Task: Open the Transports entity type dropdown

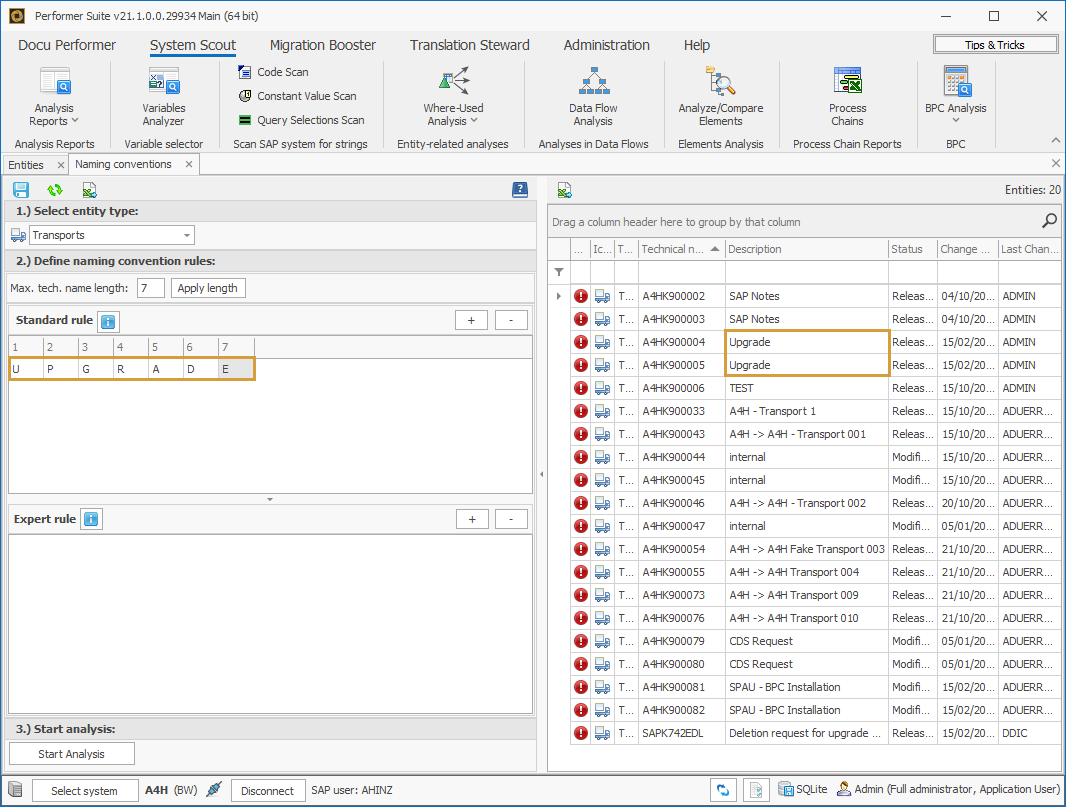Action: point(184,234)
